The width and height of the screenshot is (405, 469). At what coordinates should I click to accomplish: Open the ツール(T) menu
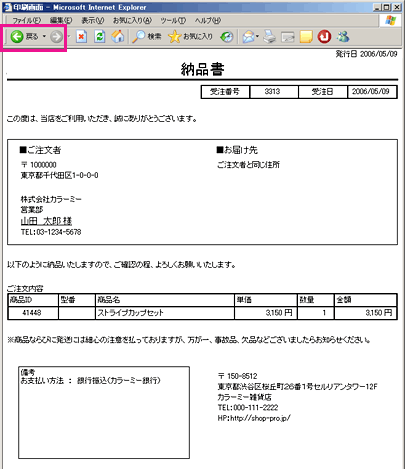pos(173,21)
